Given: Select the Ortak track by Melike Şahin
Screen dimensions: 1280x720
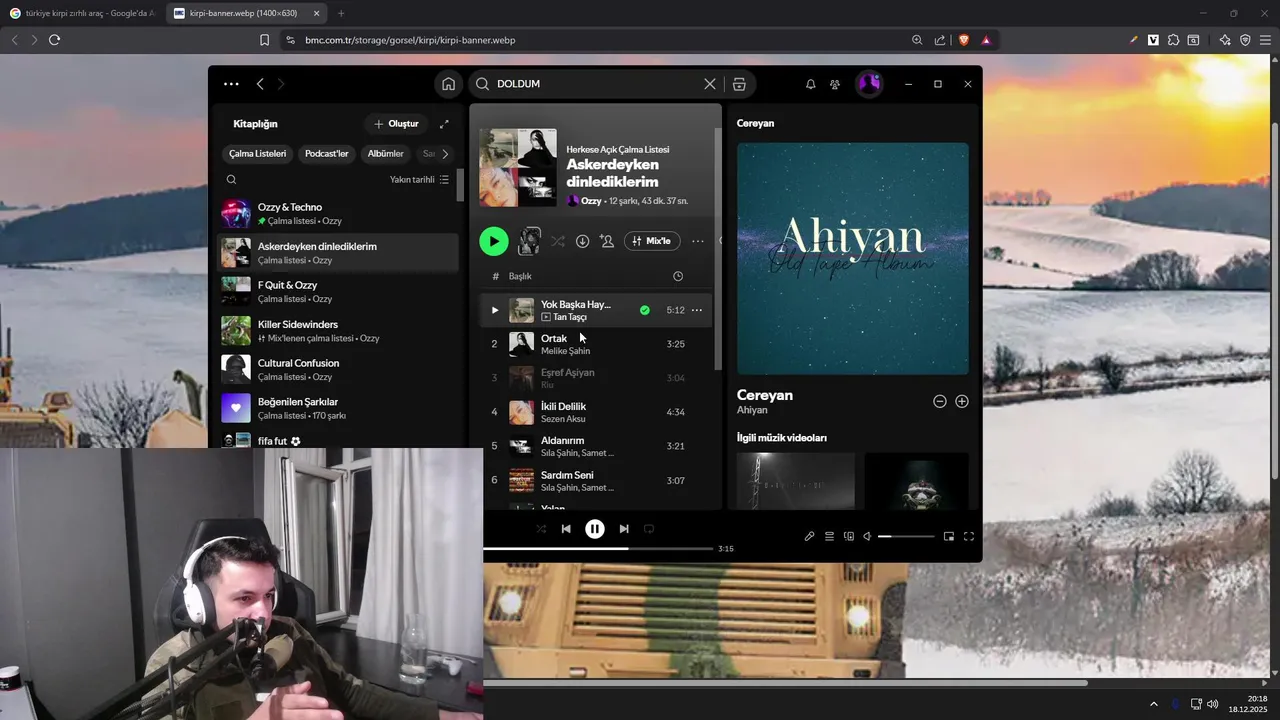Looking at the screenshot, I should pos(596,344).
